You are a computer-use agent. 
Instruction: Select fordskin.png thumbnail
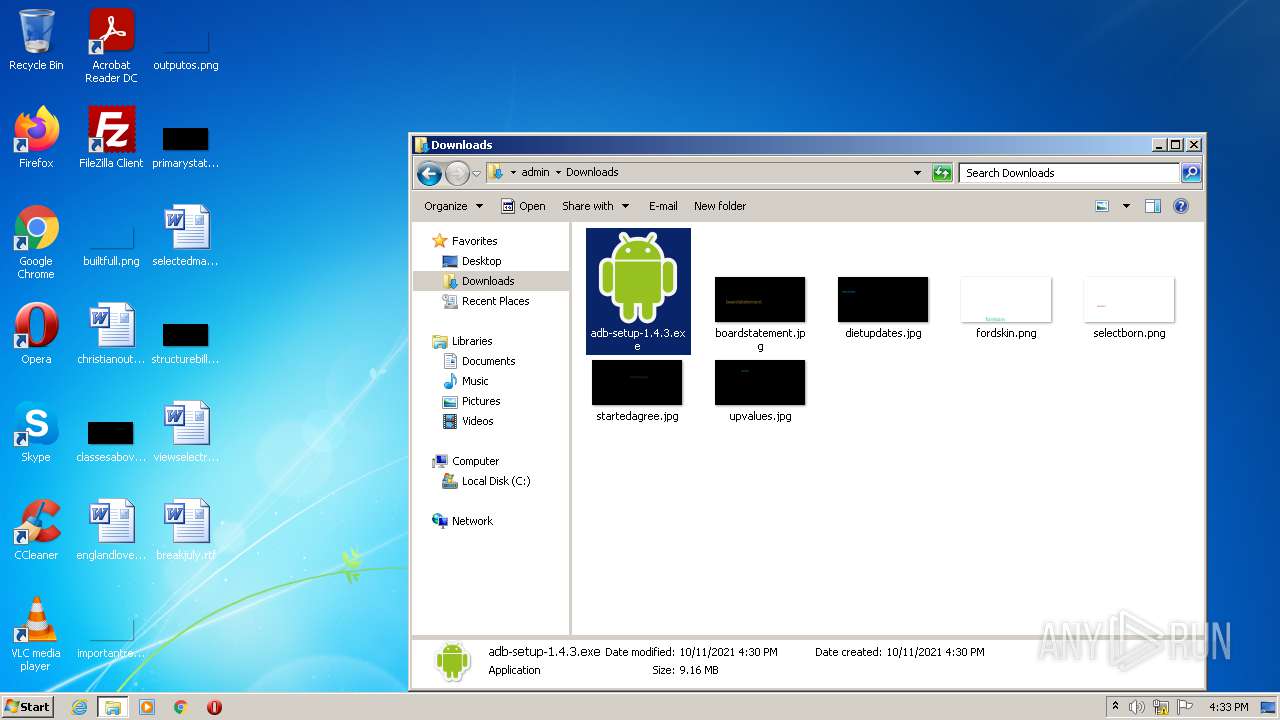(x=1006, y=308)
